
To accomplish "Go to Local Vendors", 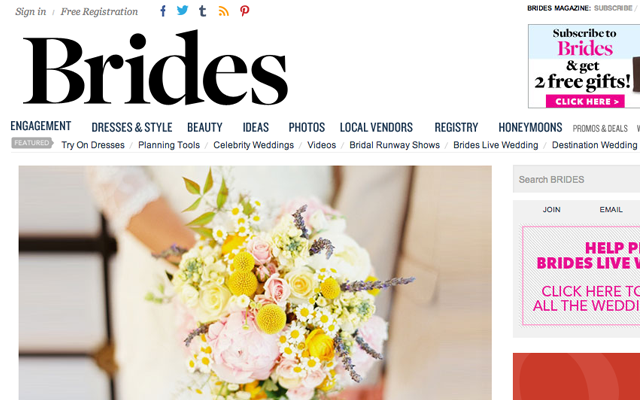I will [x=376, y=127].
